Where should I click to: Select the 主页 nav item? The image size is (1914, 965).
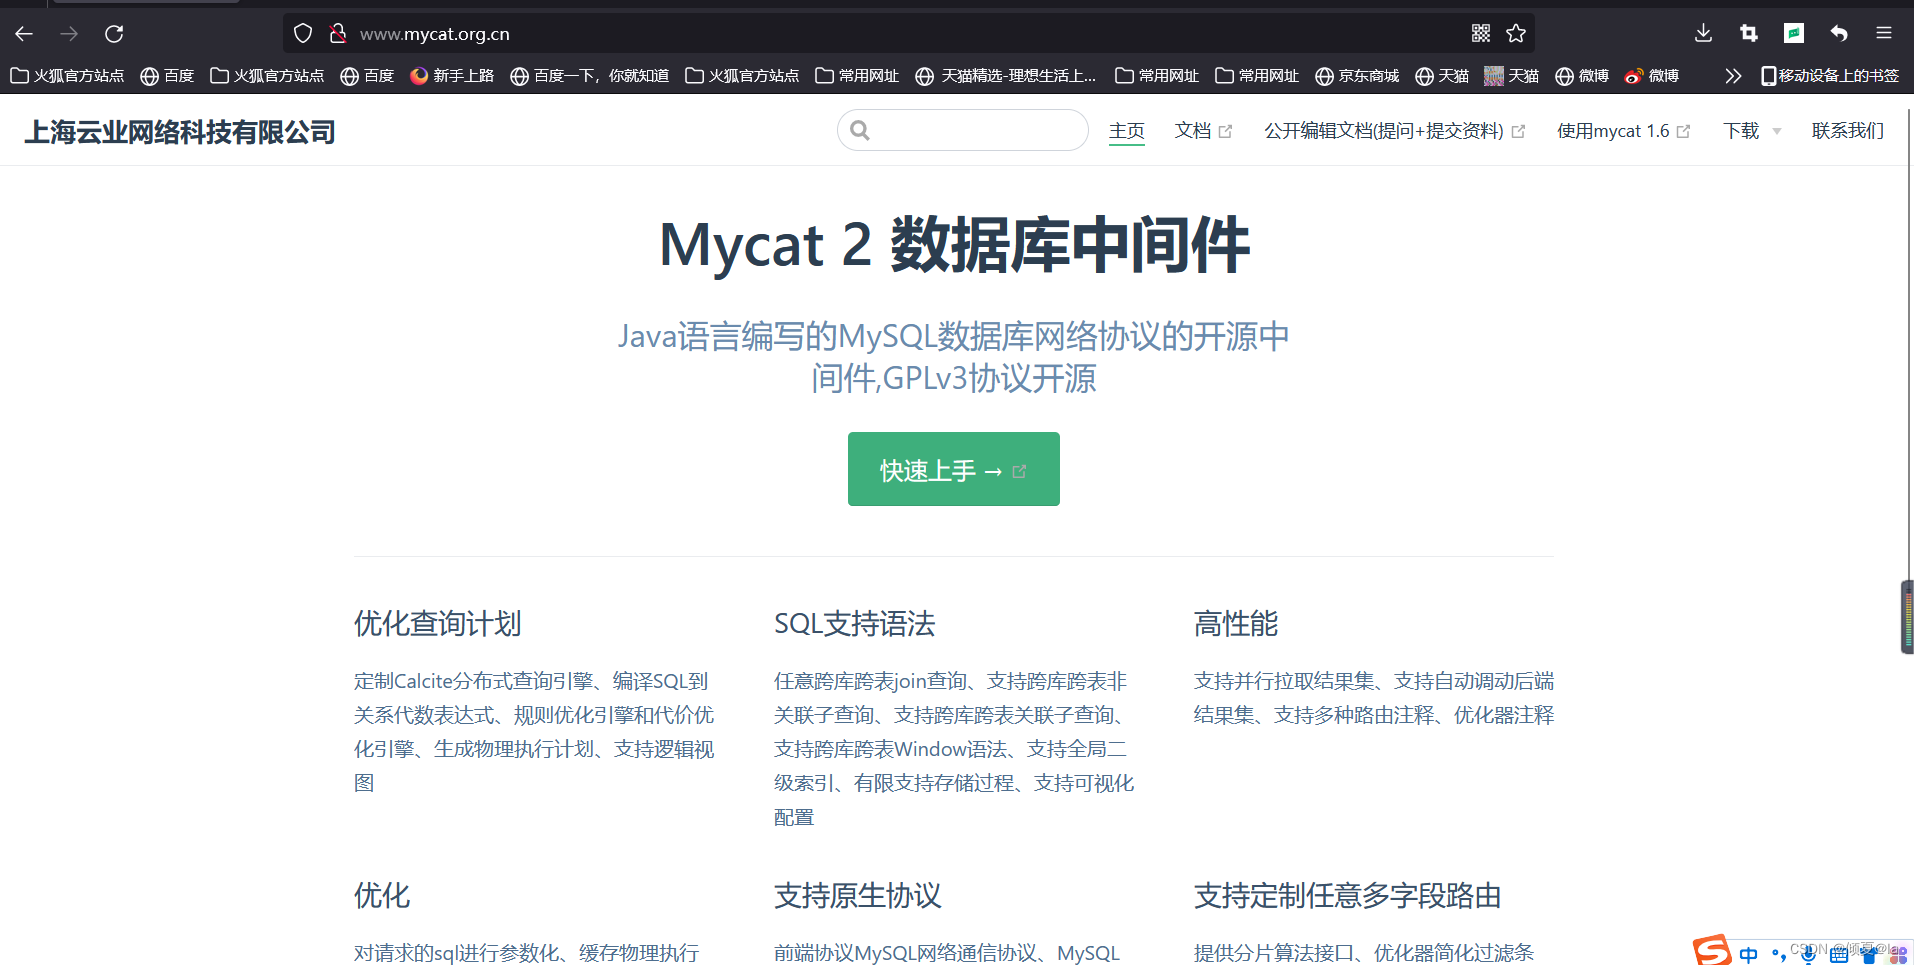[1126, 131]
